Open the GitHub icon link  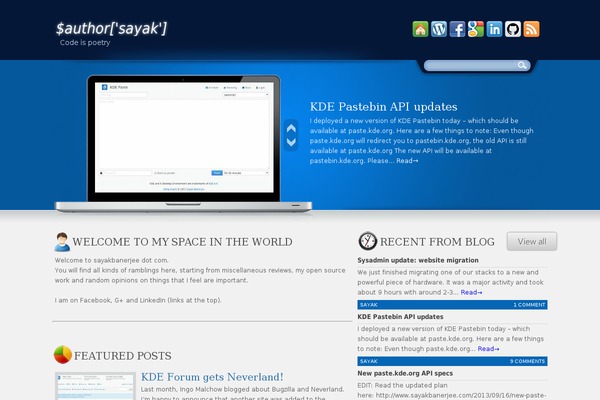pyautogui.click(x=513, y=29)
